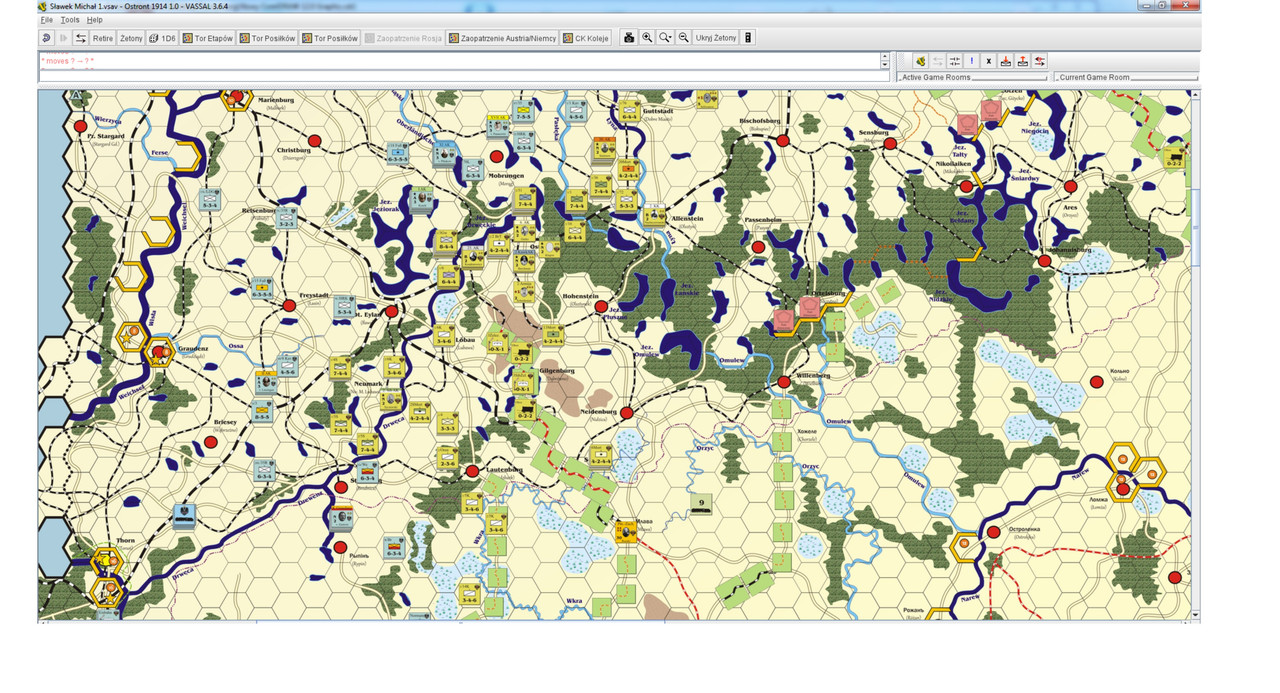Click the Graudenz fortress hex
The width and height of the screenshot is (1280, 693).
coord(159,352)
